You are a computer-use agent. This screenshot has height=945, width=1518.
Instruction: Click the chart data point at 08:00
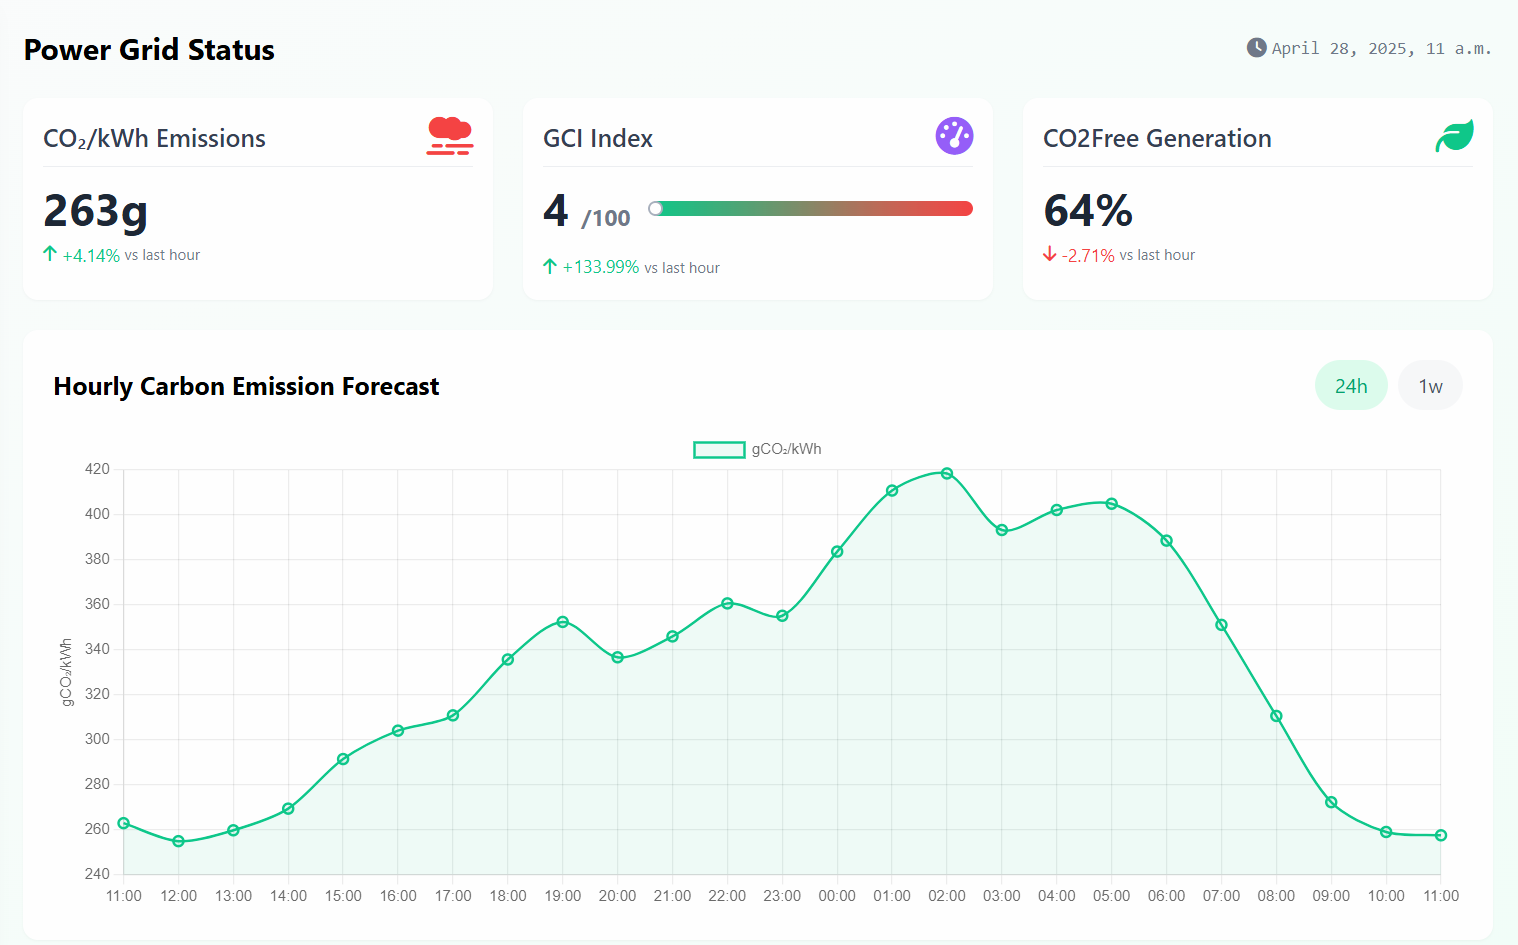pyautogui.click(x=1276, y=716)
